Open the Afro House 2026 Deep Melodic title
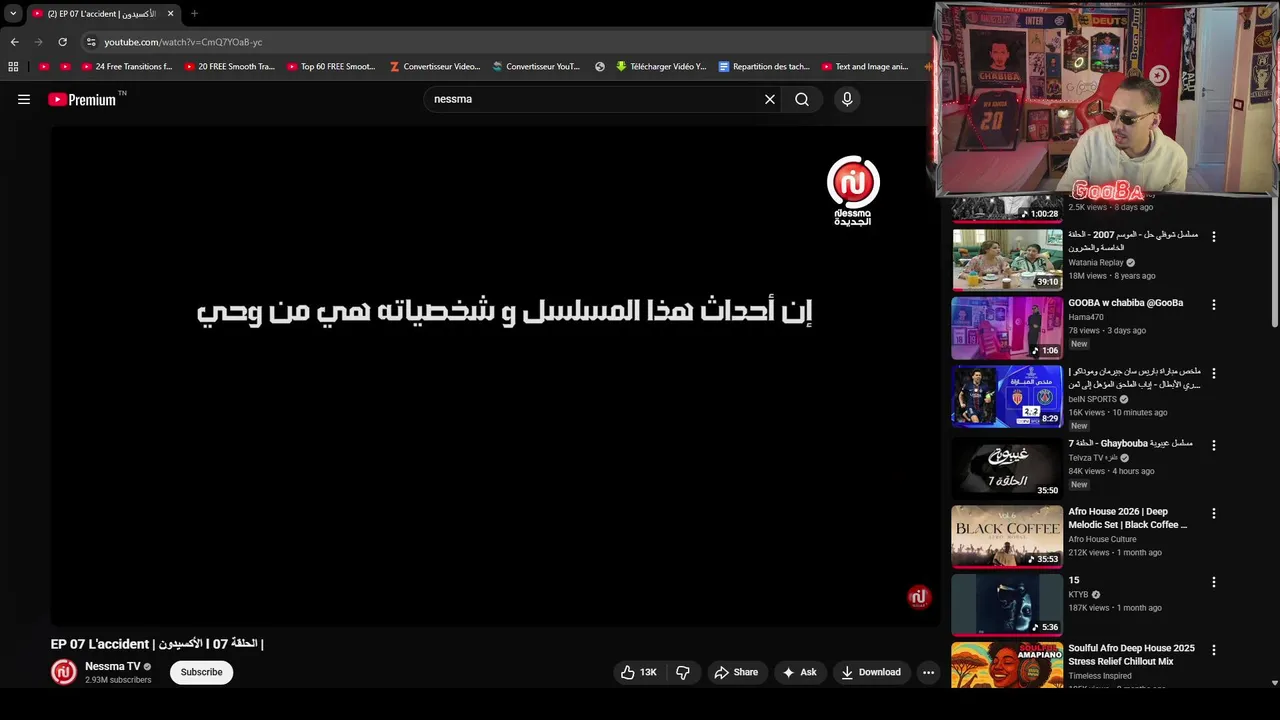 1128,518
